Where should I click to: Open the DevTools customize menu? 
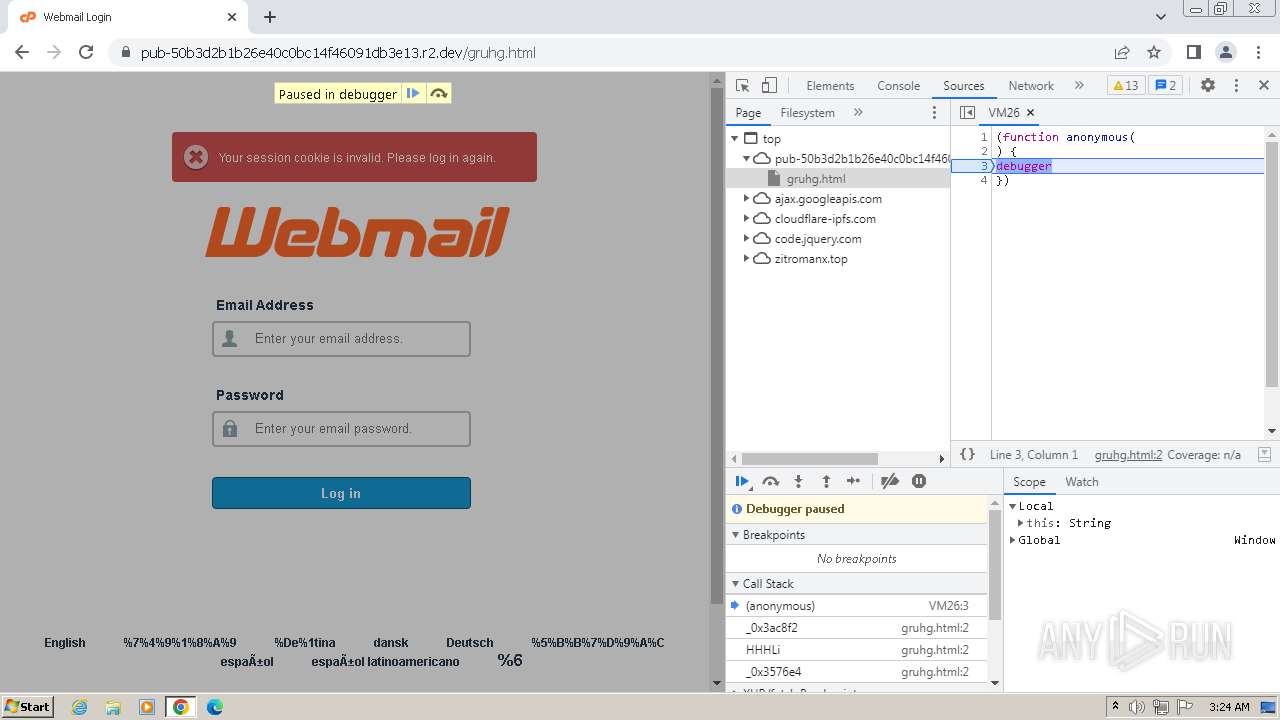coord(1236,86)
